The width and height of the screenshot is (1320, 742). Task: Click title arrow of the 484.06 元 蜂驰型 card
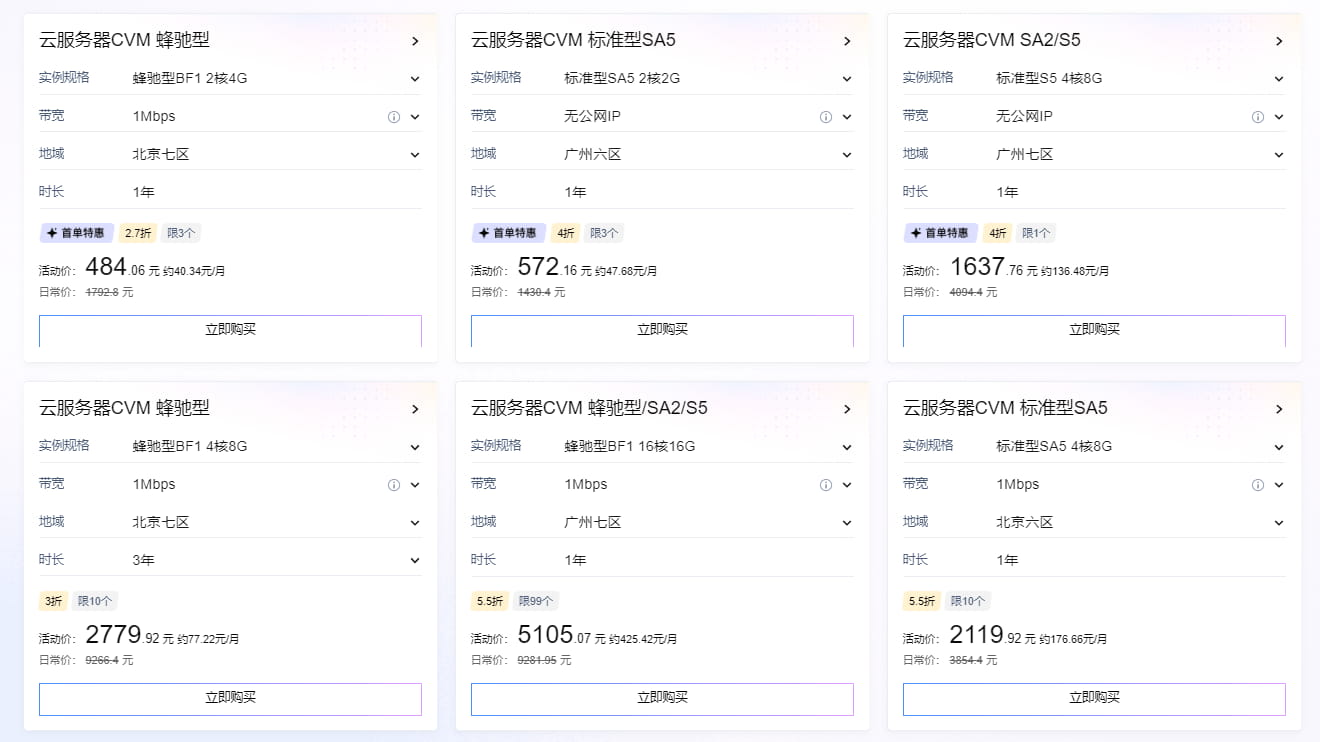[415, 41]
